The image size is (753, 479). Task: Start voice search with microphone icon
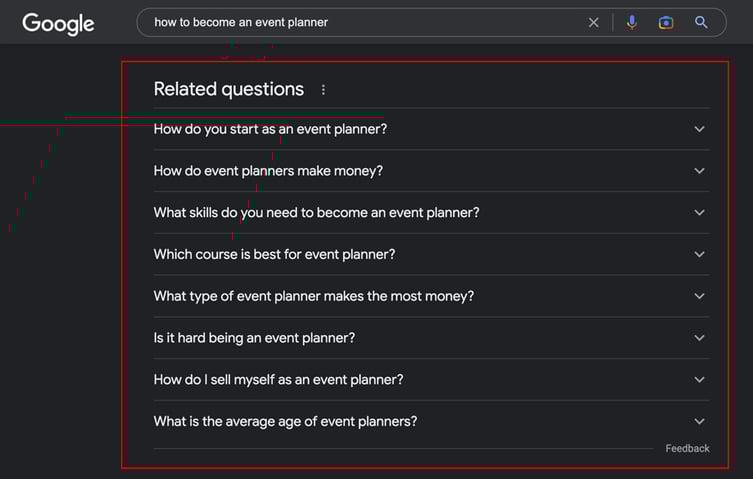[632, 22]
